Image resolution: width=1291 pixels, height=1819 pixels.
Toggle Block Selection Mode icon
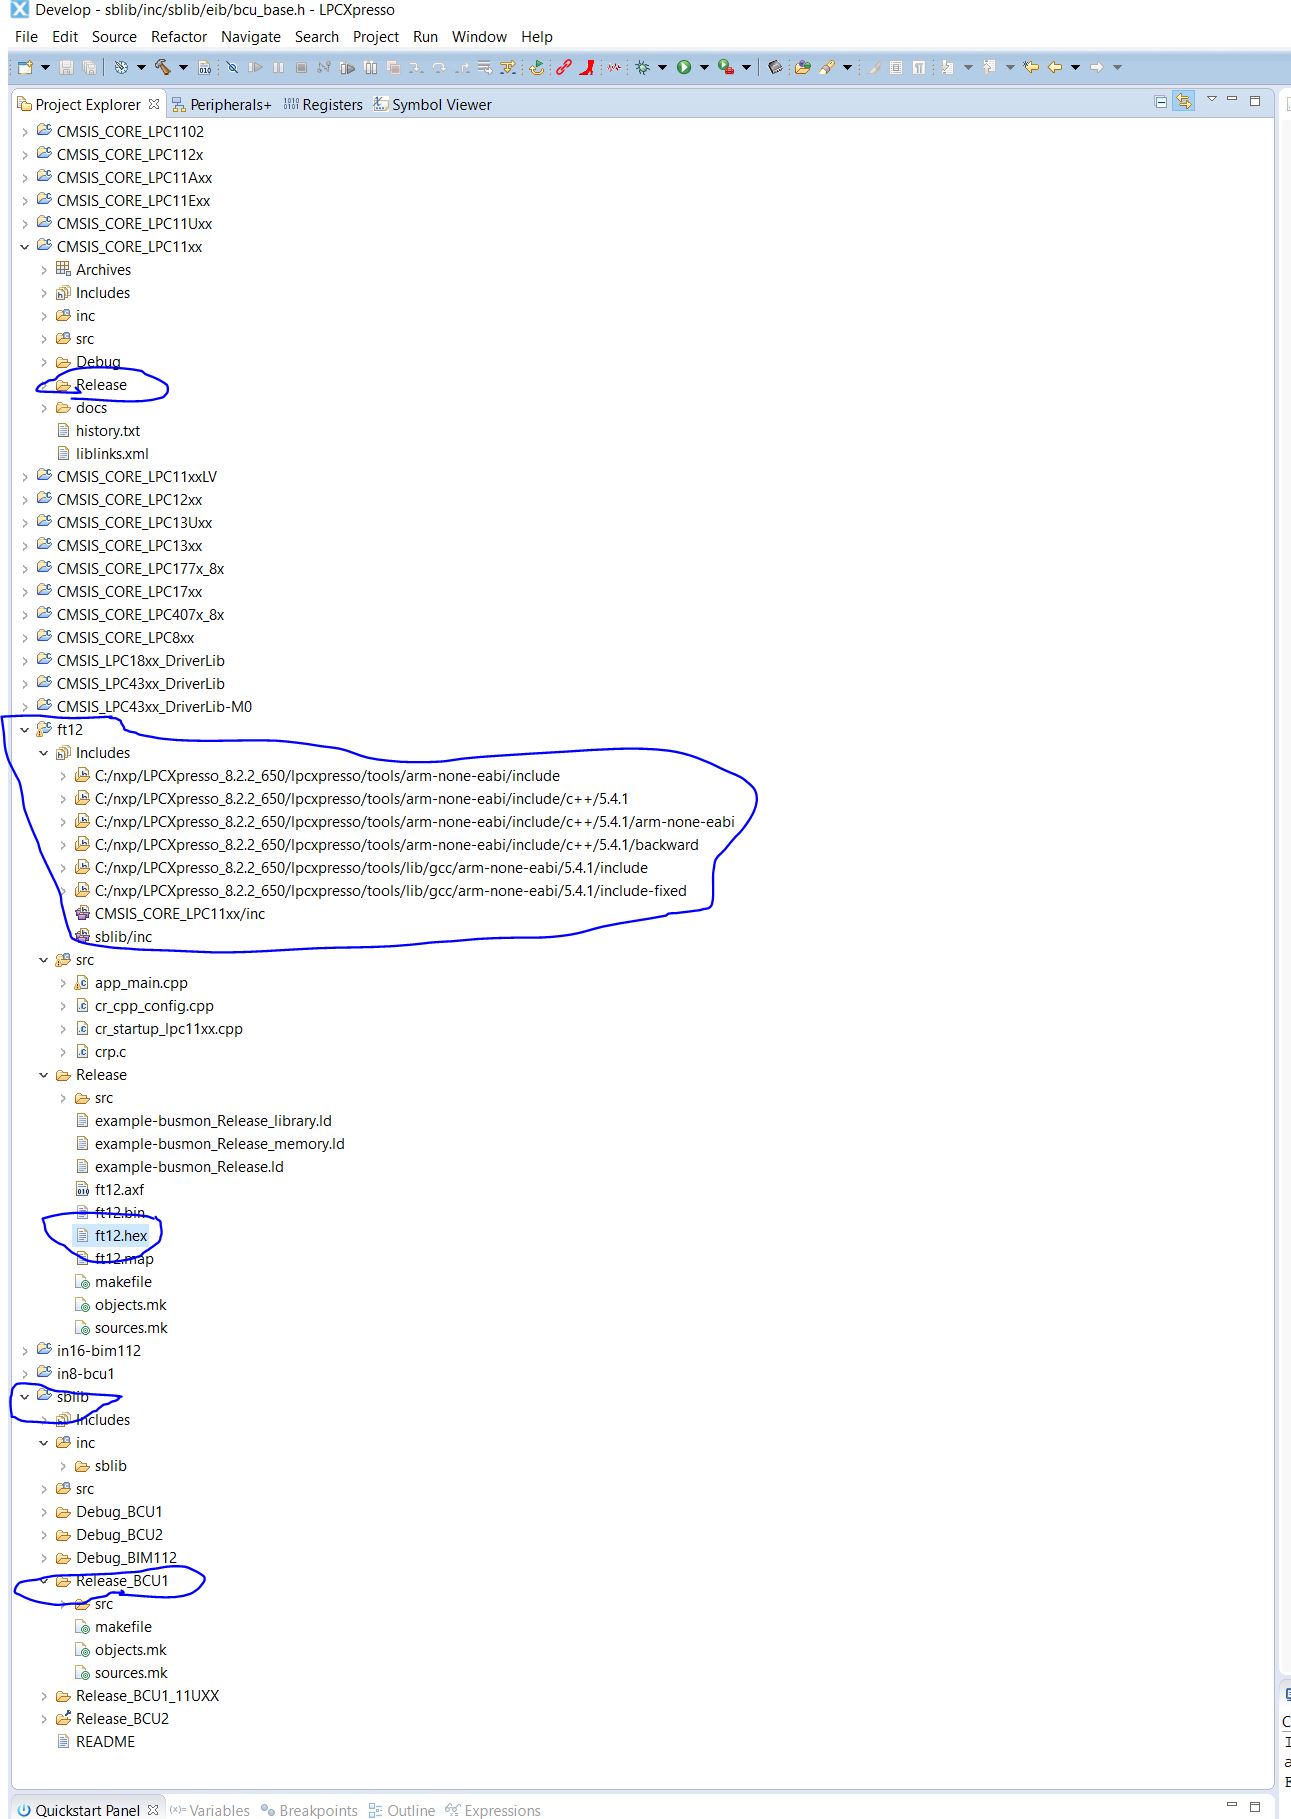(x=896, y=67)
